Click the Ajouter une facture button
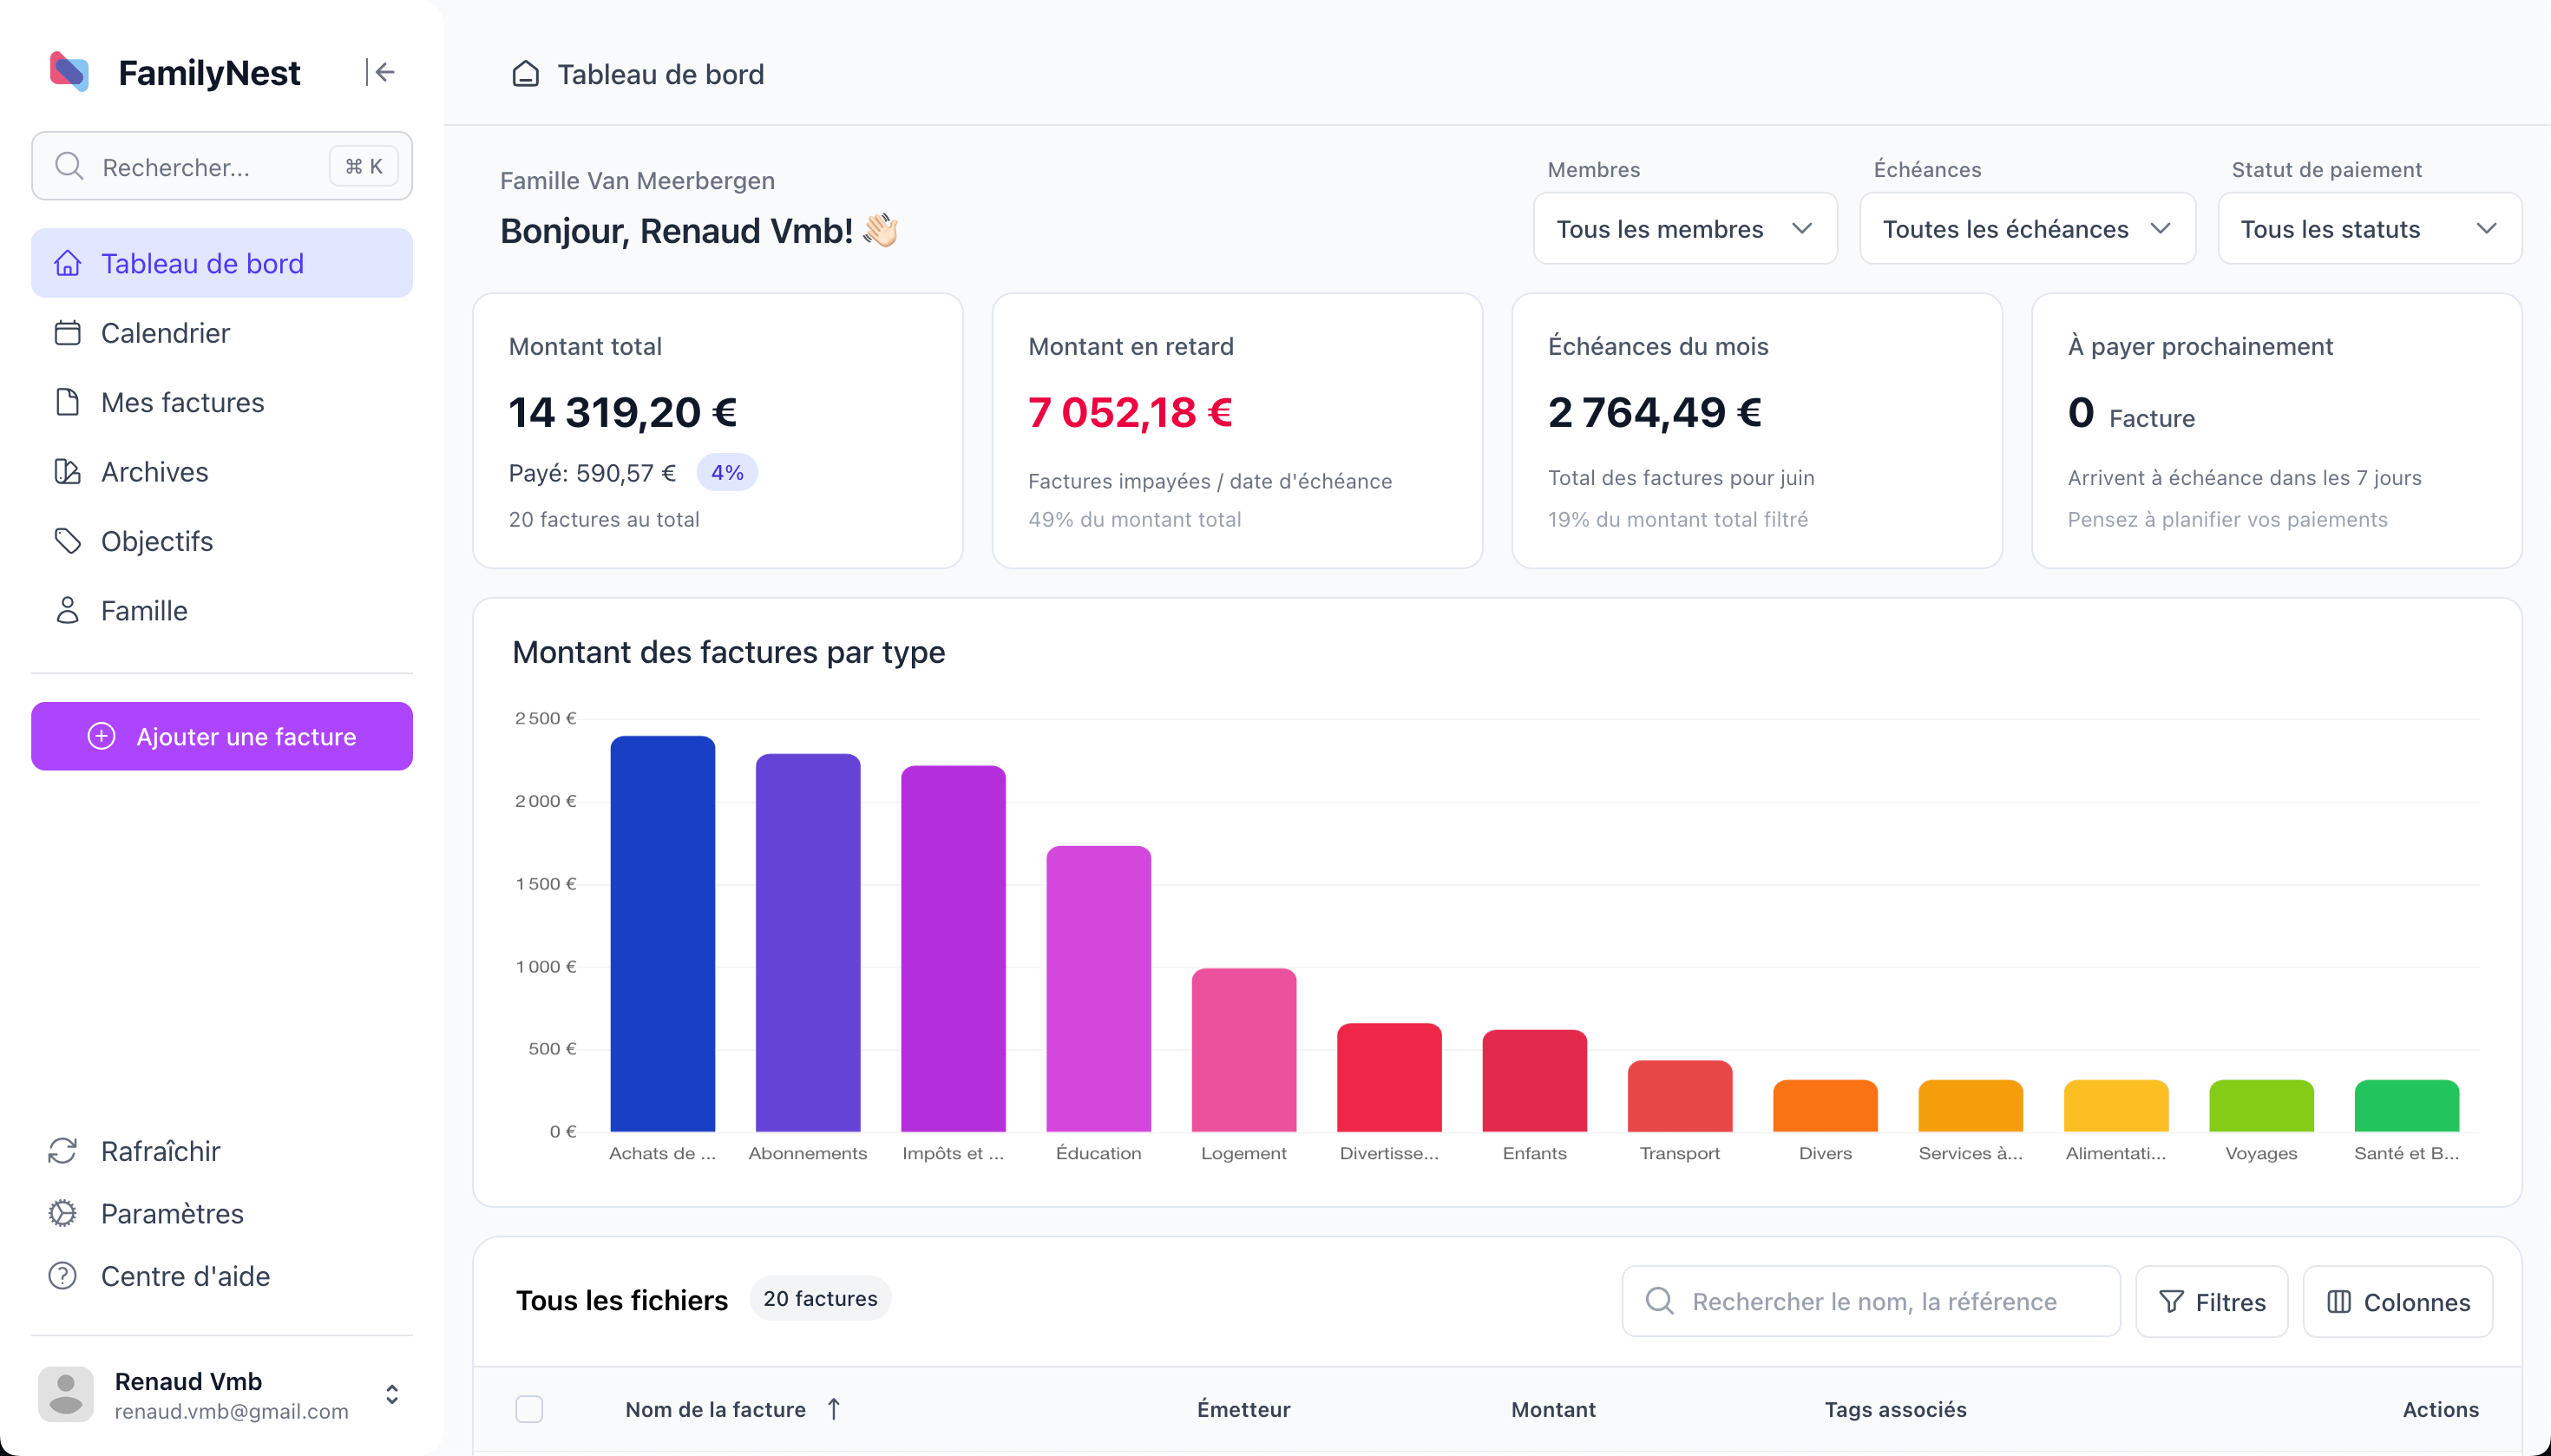This screenshot has width=2551, height=1456. [222, 736]
